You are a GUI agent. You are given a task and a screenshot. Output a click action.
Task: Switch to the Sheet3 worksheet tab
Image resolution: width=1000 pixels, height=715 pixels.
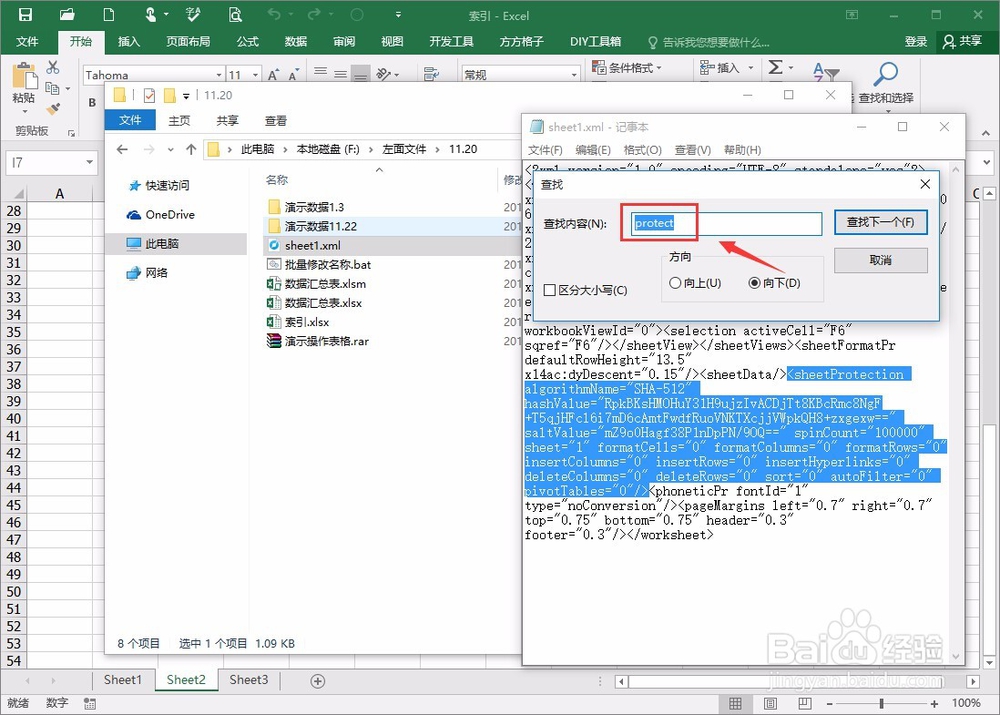tap(249, 680)
